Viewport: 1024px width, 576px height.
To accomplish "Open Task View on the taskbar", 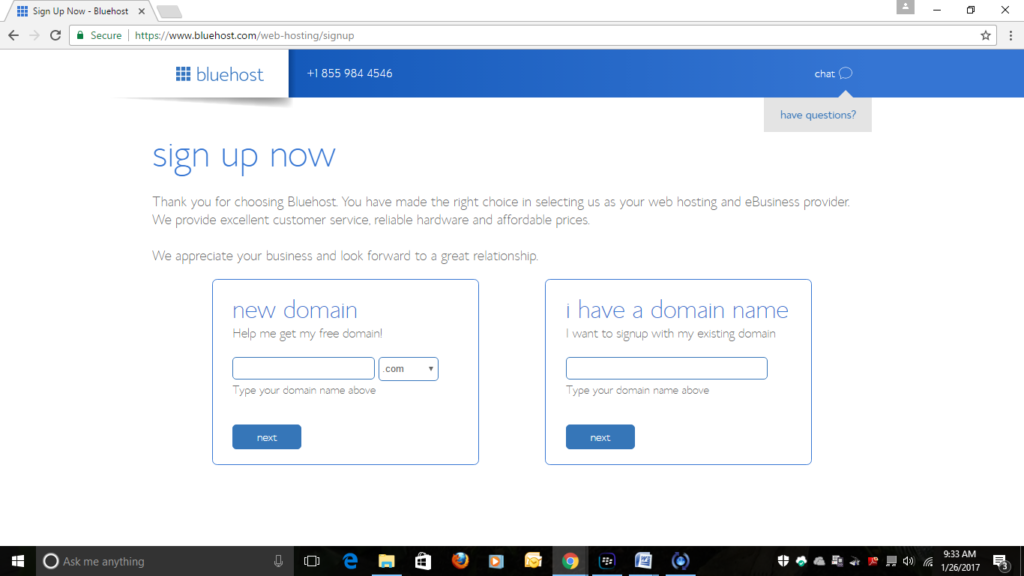I will pos(311,561).
